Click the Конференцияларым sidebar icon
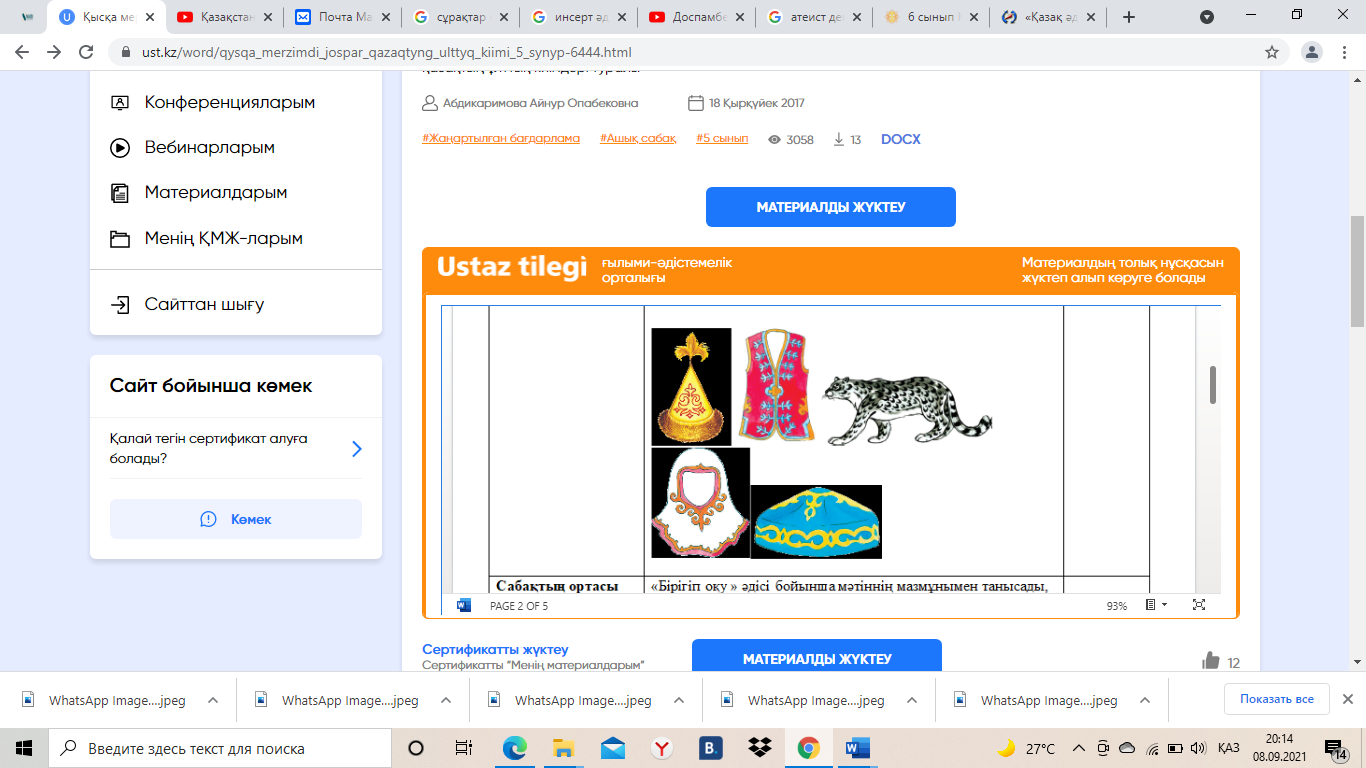 click(120, 102)
